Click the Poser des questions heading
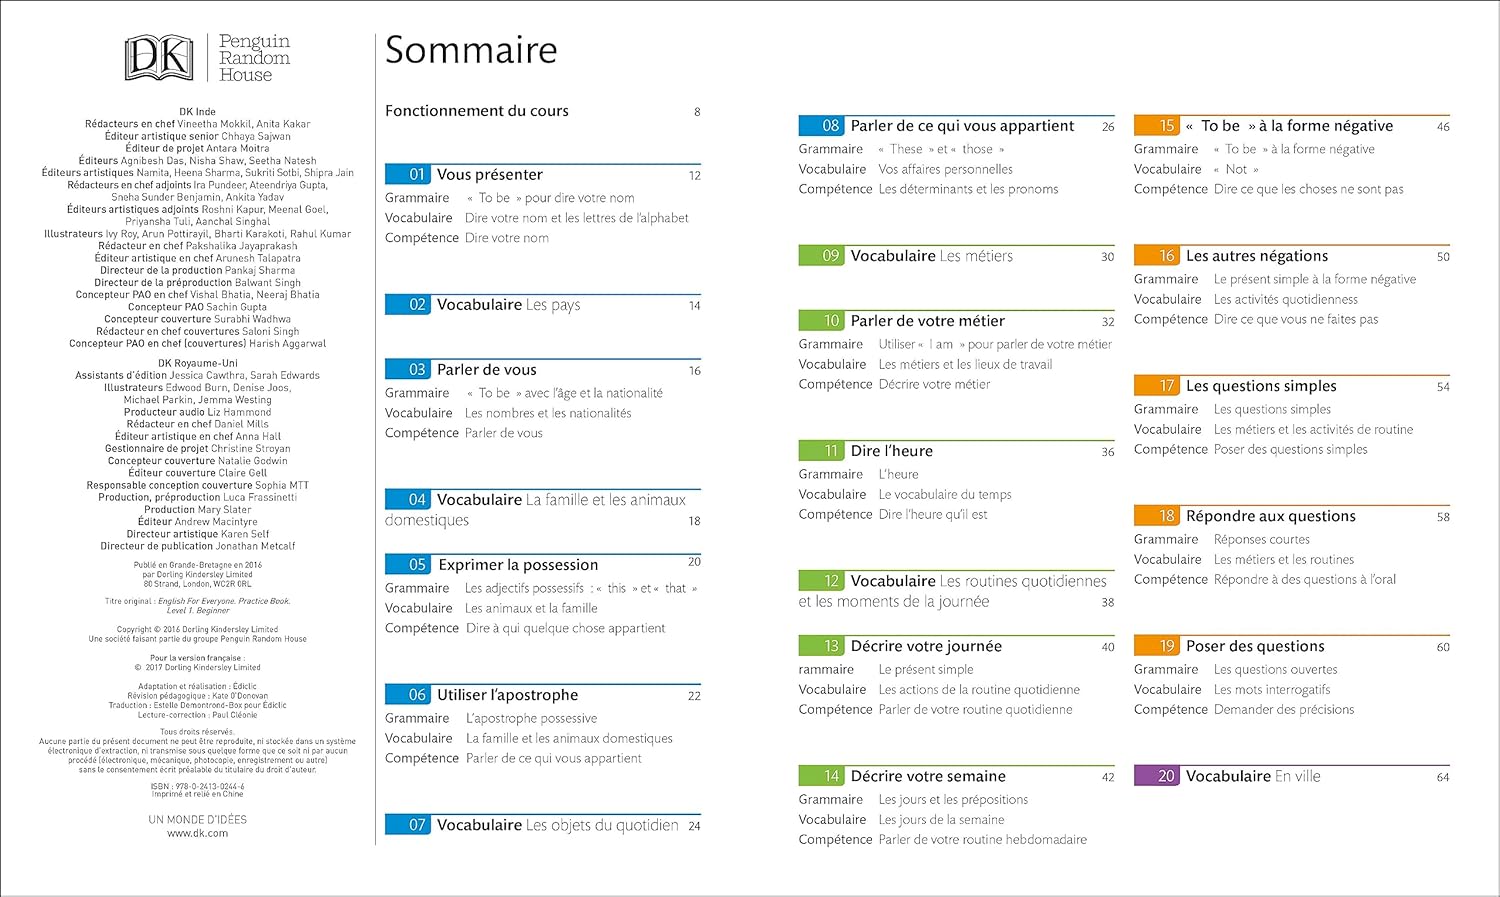The height and width of the screenshot is (897, 1500). coord(1255,646)
